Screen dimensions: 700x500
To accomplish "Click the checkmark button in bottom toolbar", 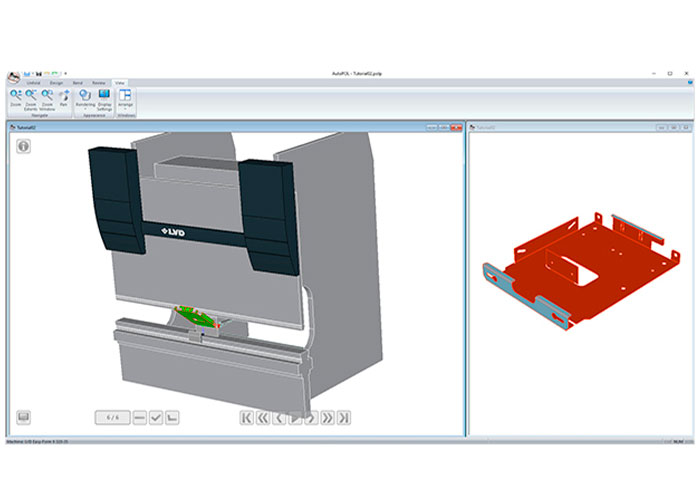I will click(x=156, y=417).
